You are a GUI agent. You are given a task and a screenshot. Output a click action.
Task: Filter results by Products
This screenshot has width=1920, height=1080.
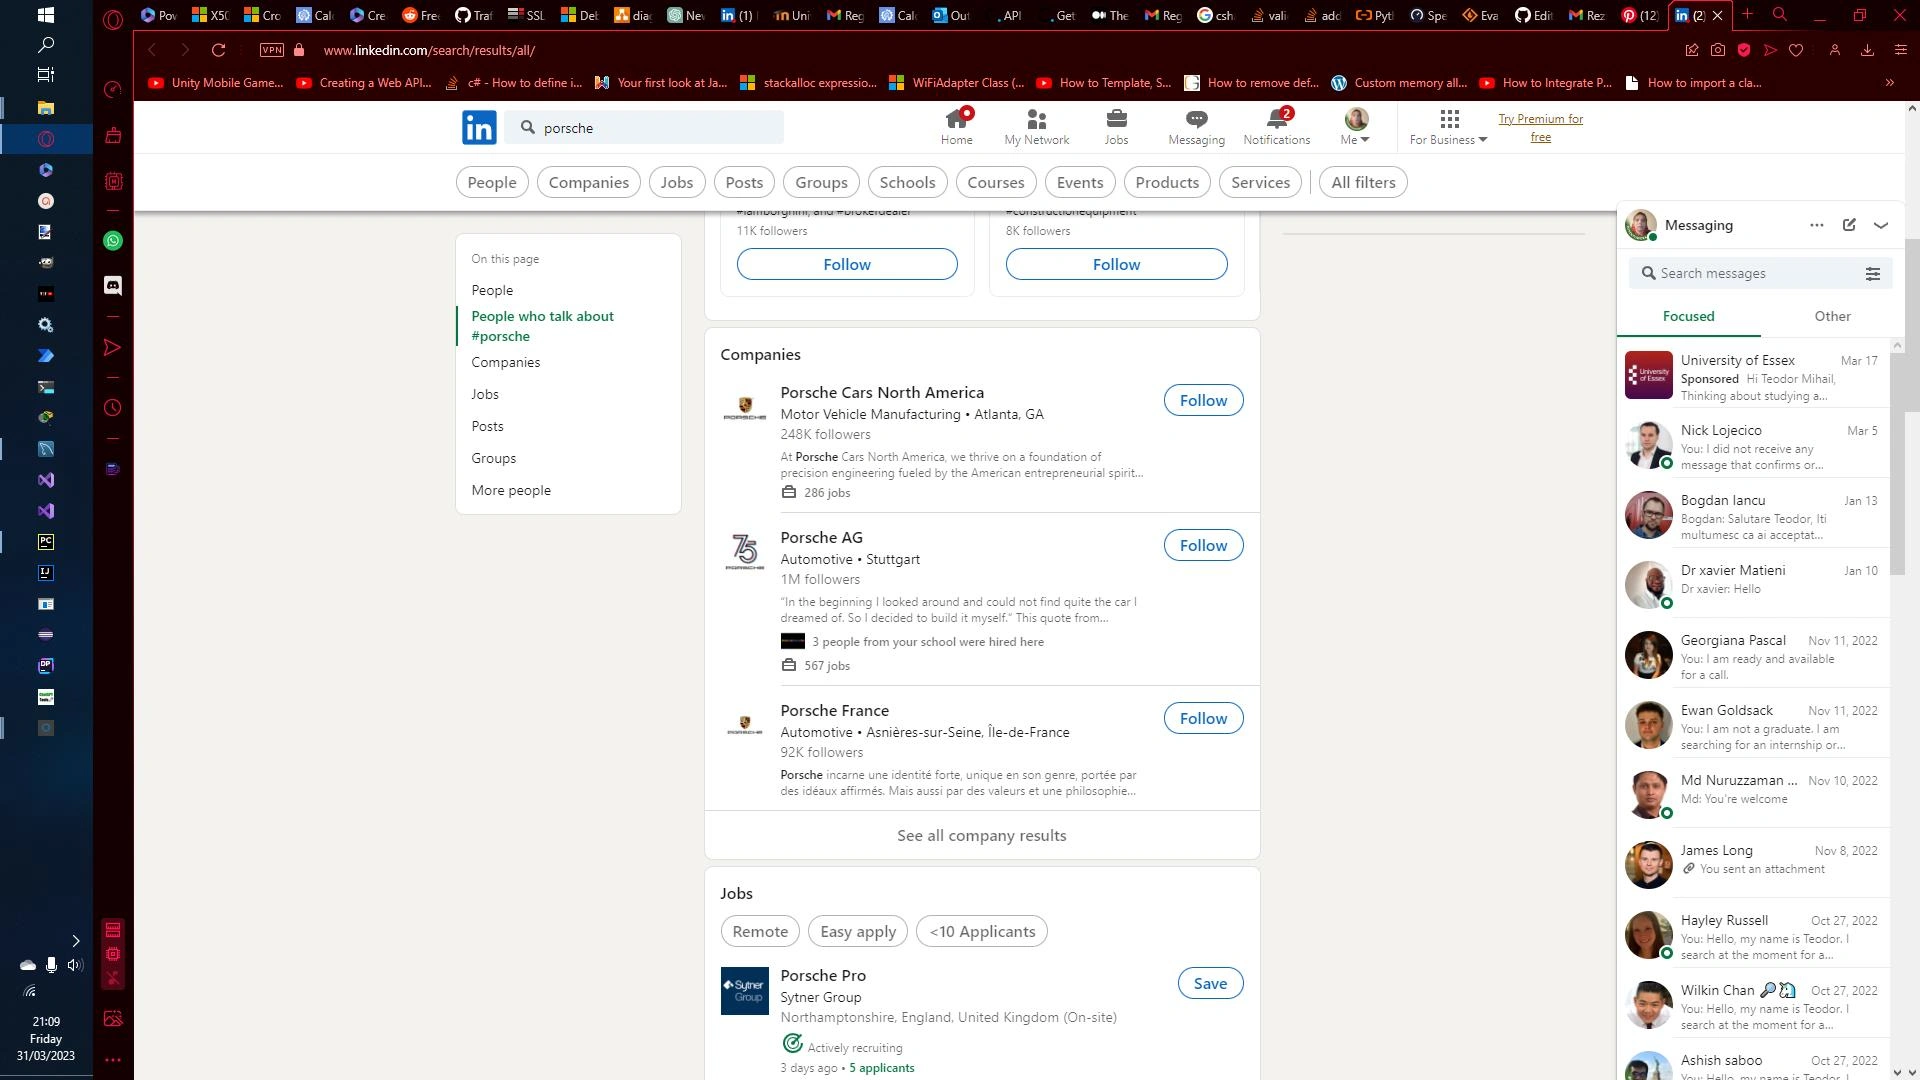(x=1167, y=182)
